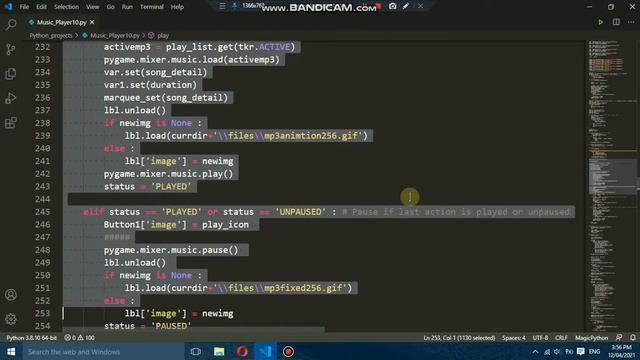This screenshot has width=640, height=360.
Task: Click 'pygame.mixer.music.play()' on line 242
Action: point(168,174)
